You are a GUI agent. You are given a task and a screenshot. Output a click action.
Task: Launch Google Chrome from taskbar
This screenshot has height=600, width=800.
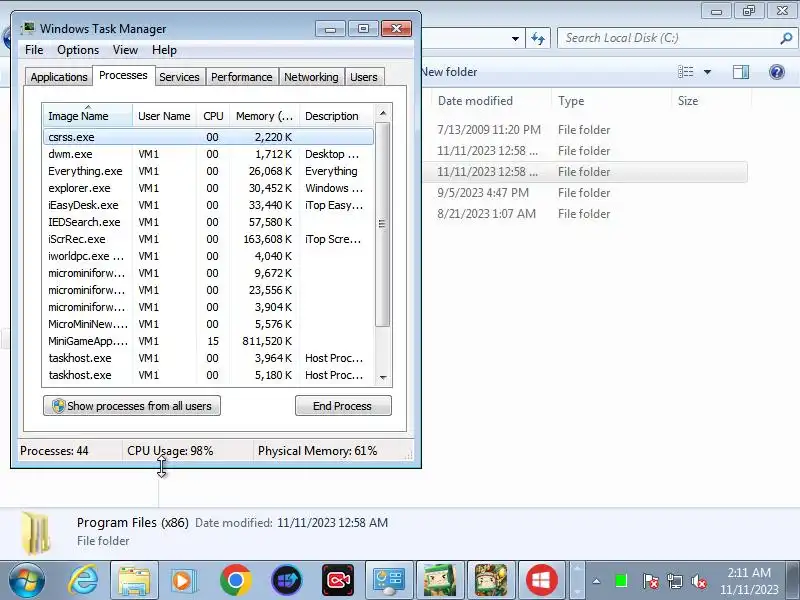[235, 580]
